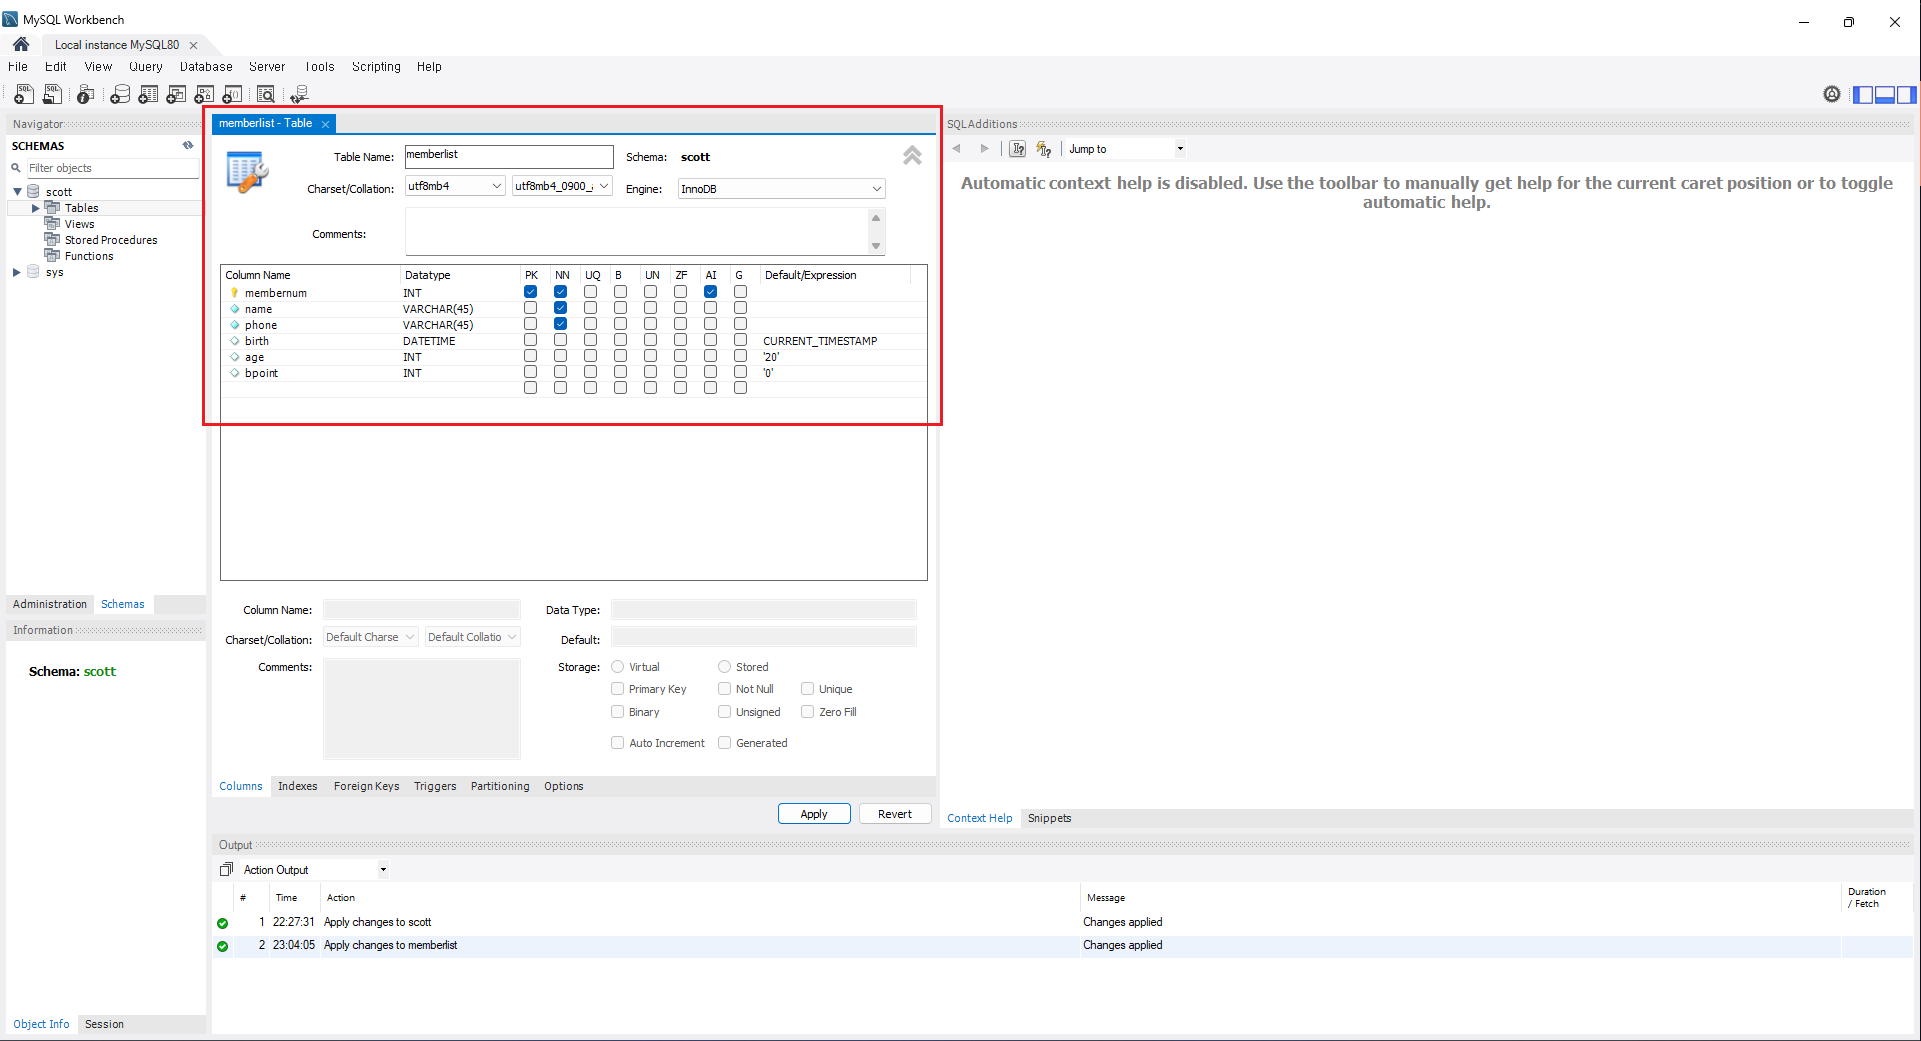Screen dimensions: 1921x1041
Task: Switch to the Indexes tab
Action: (x=297, y=786)
